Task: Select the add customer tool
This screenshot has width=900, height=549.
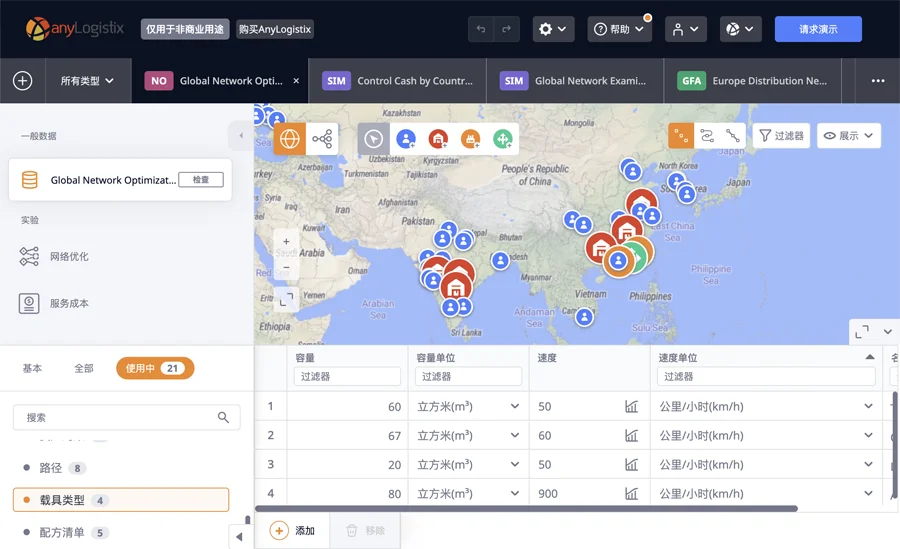Action: pos(406,139)
